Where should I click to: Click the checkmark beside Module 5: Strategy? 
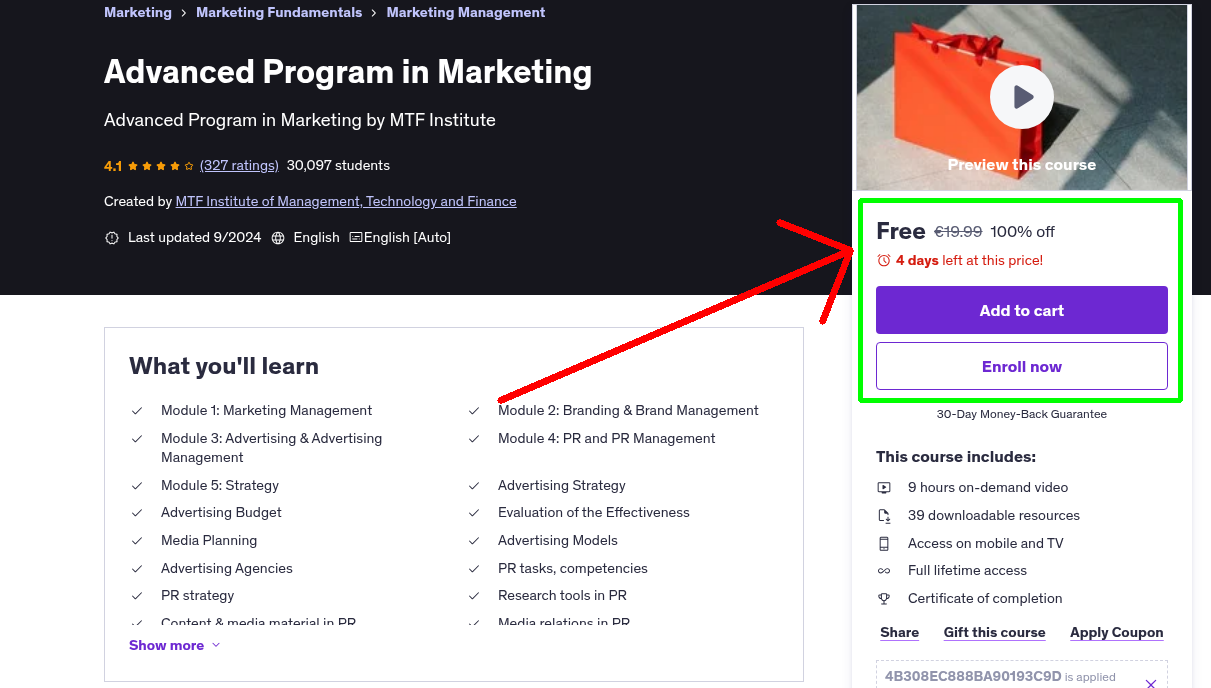point(137,486)
